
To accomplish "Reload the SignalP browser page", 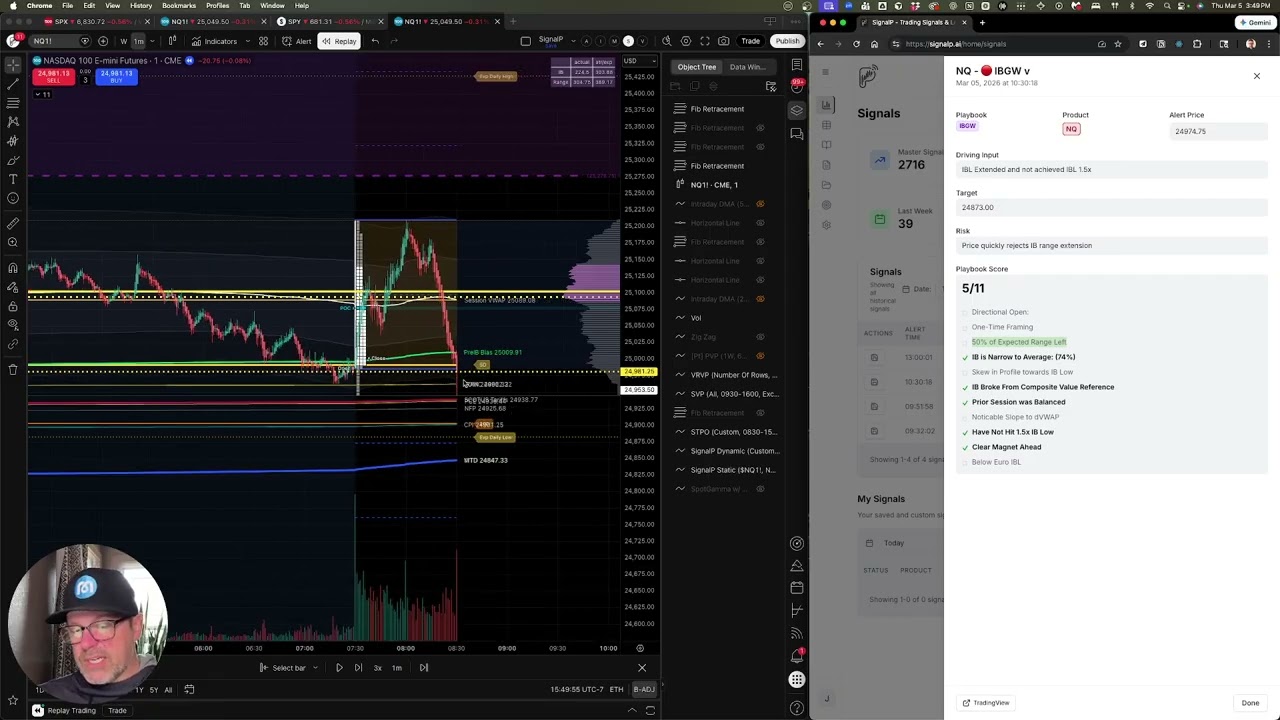I will tap(856, 44).
